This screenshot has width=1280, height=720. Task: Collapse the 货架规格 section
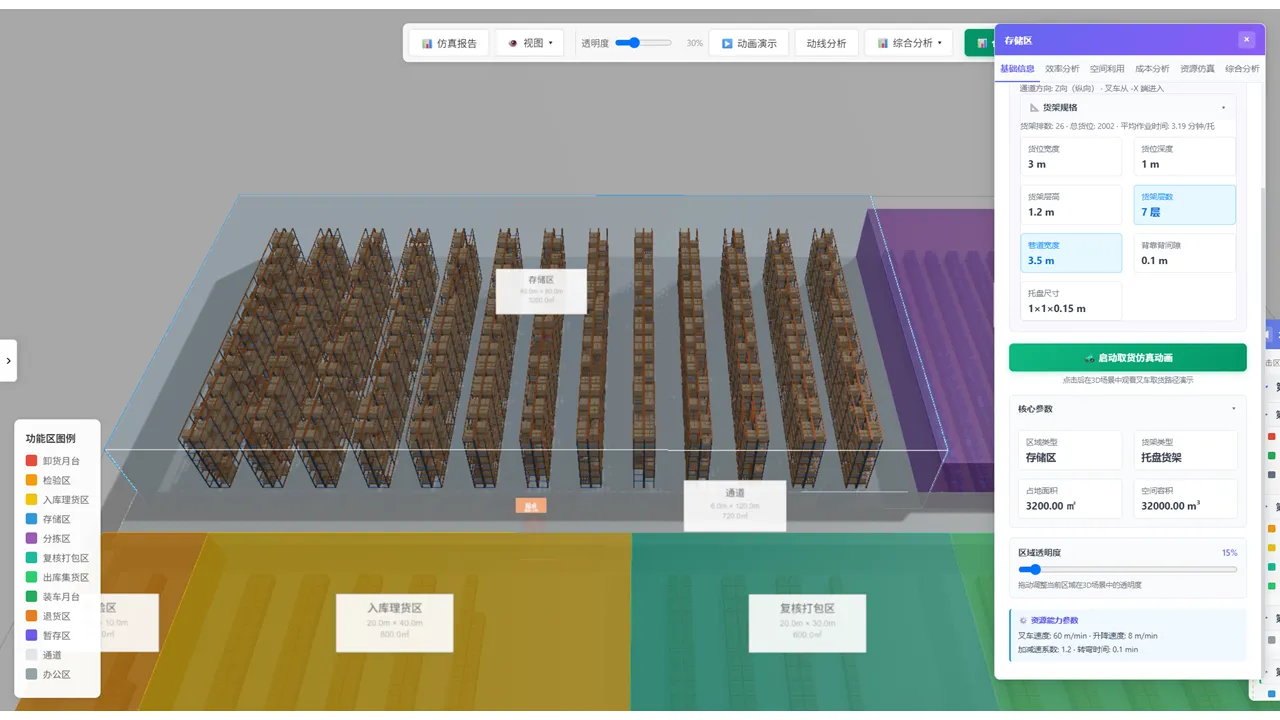(1128, 107)
